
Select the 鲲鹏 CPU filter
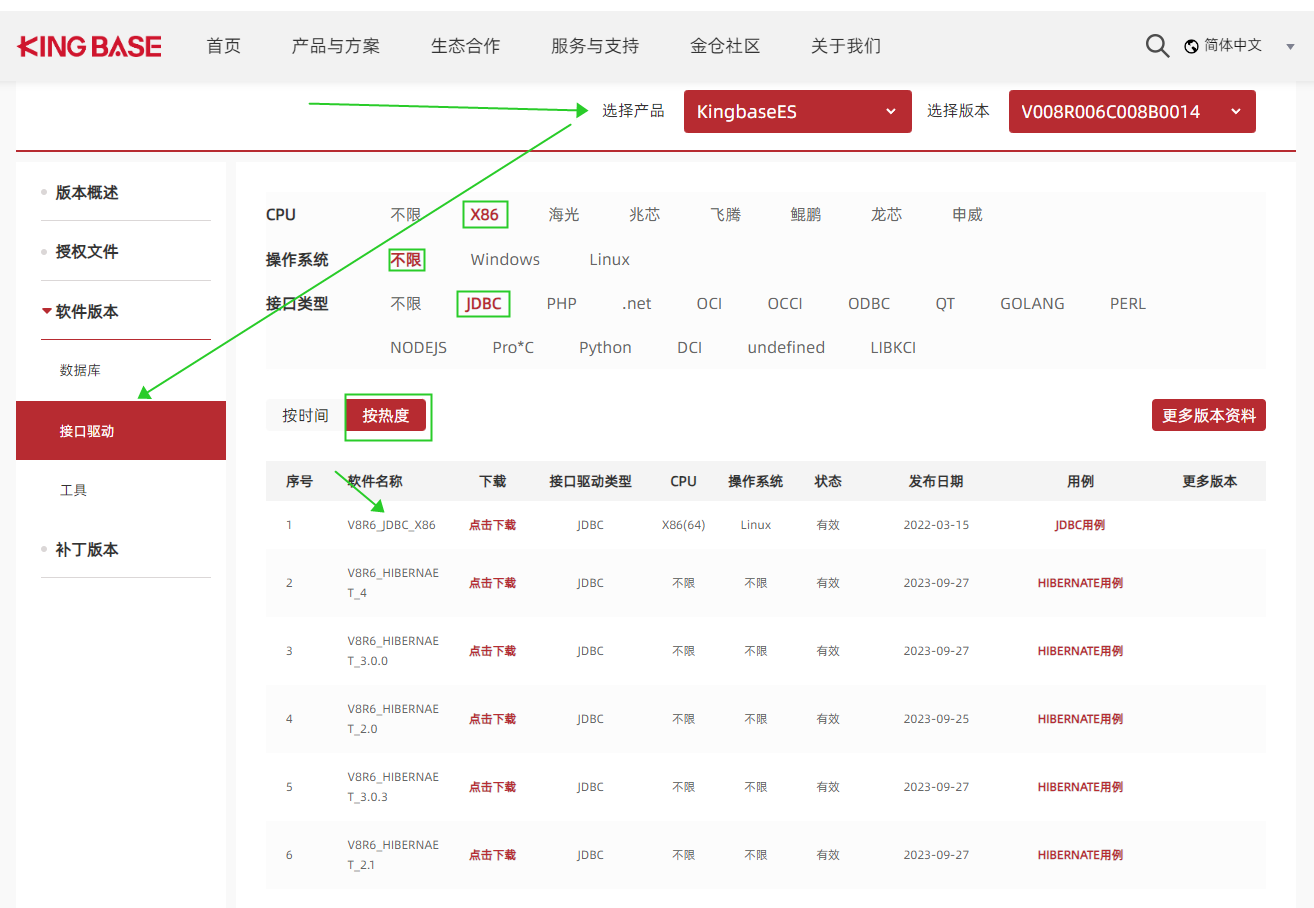tap(806, 215)
